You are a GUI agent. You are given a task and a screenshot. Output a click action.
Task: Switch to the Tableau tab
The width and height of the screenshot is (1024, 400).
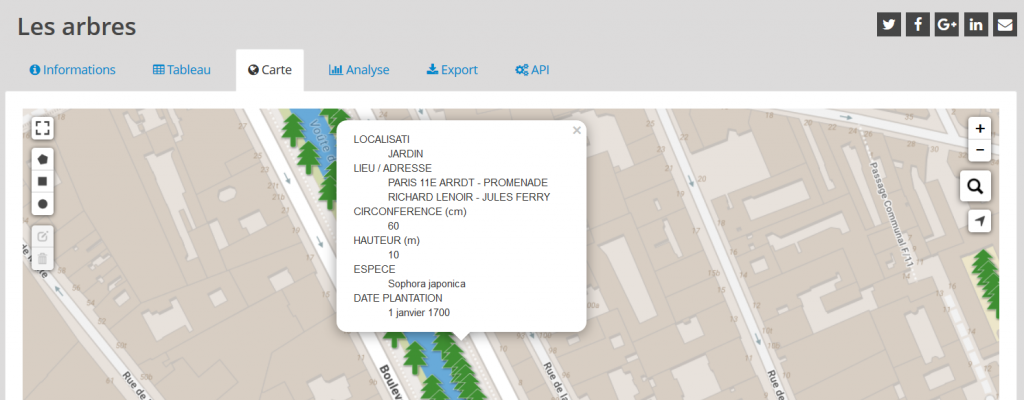tap(181, 70)
